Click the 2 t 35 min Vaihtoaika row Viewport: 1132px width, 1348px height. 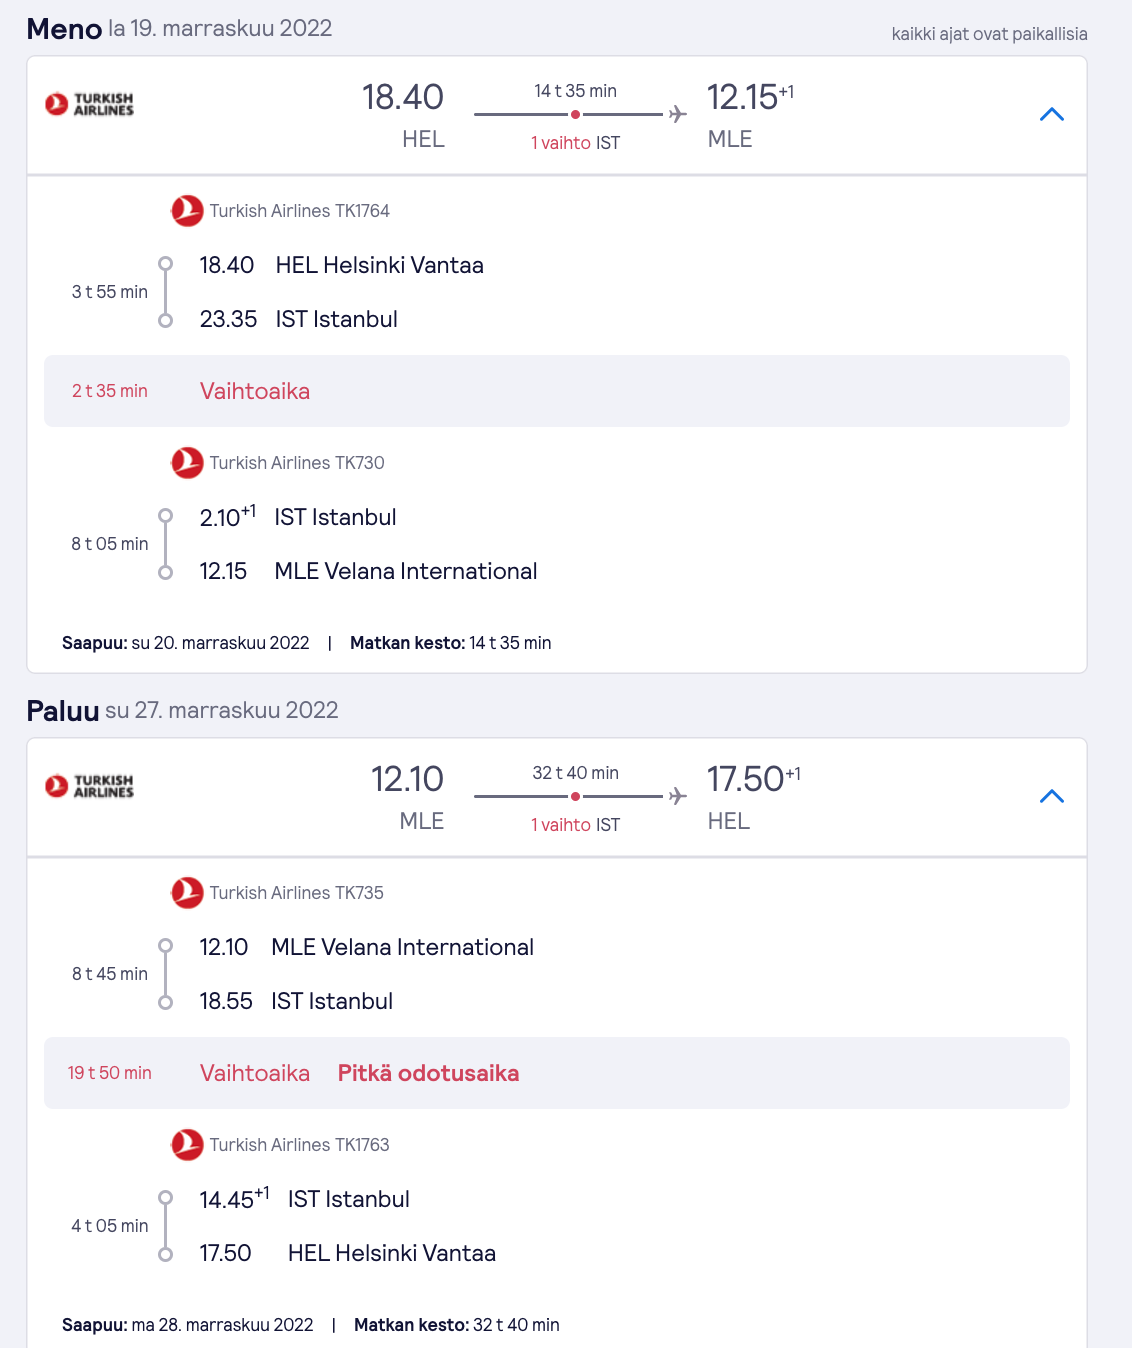(x=557, y=391)
